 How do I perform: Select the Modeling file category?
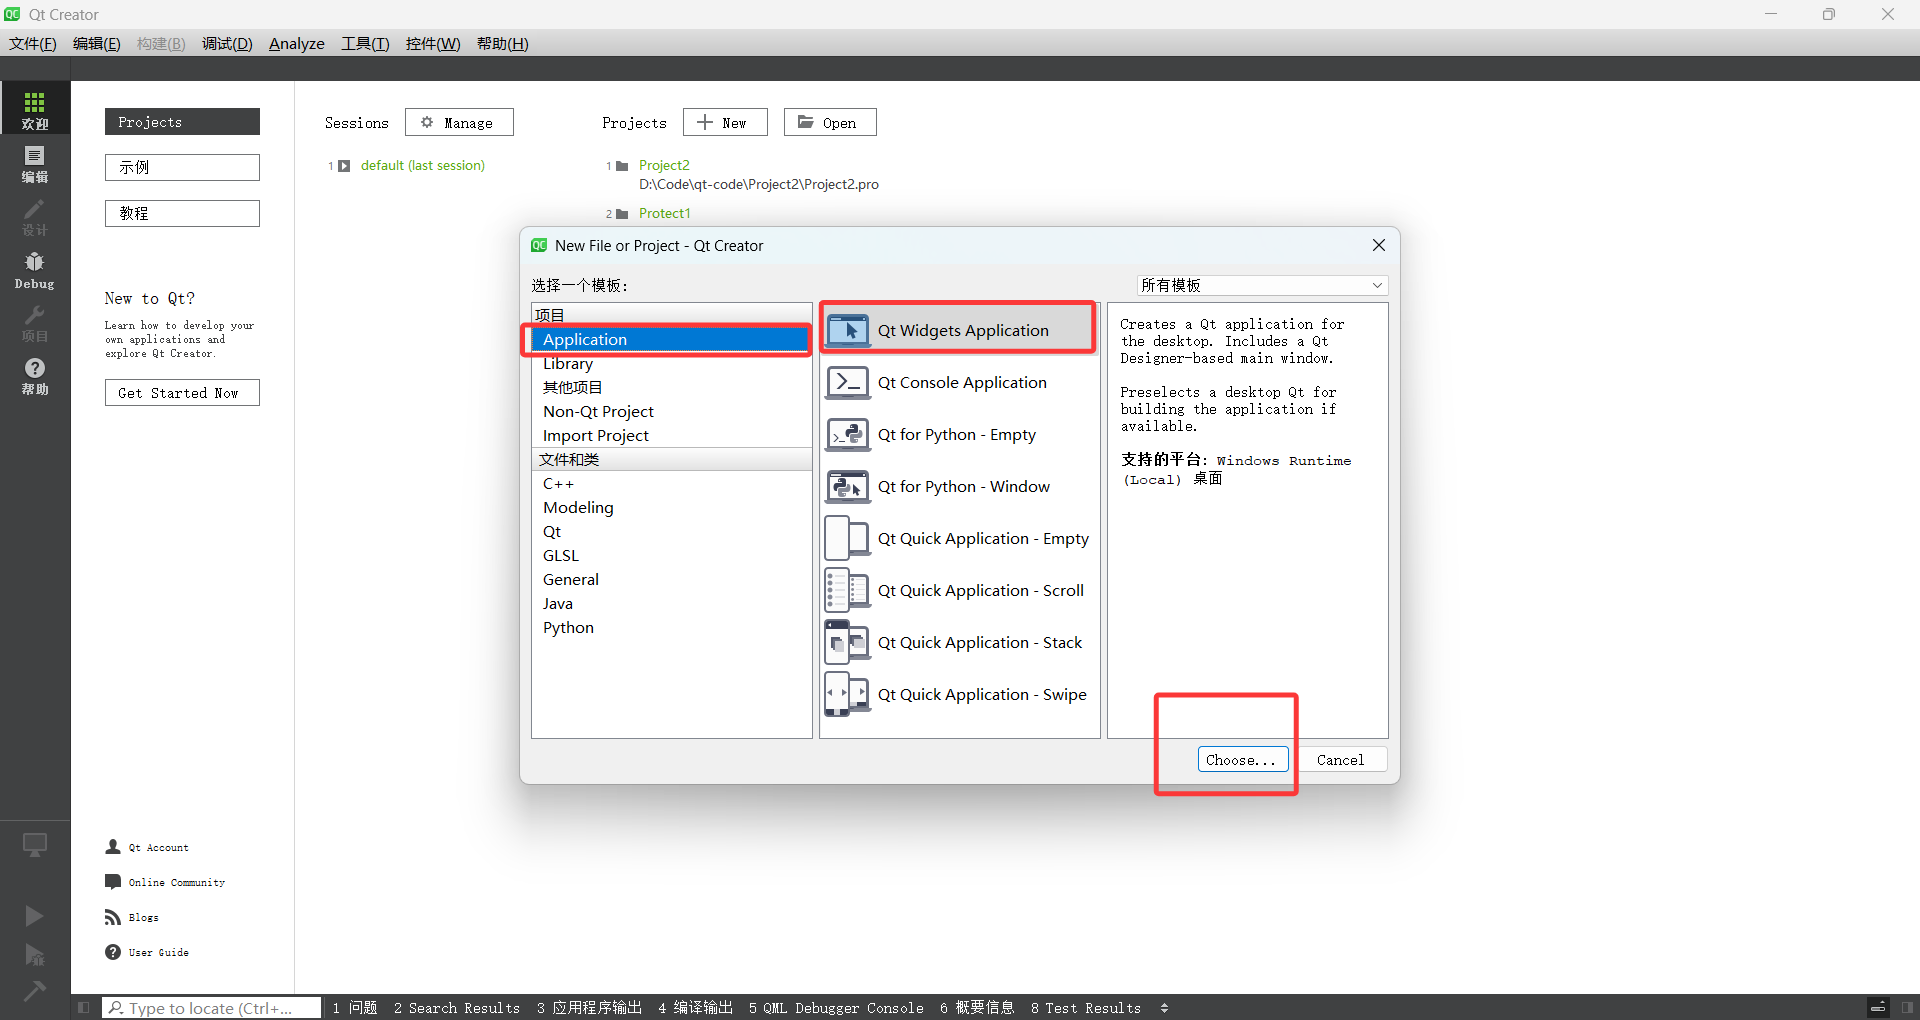[671, 507]
